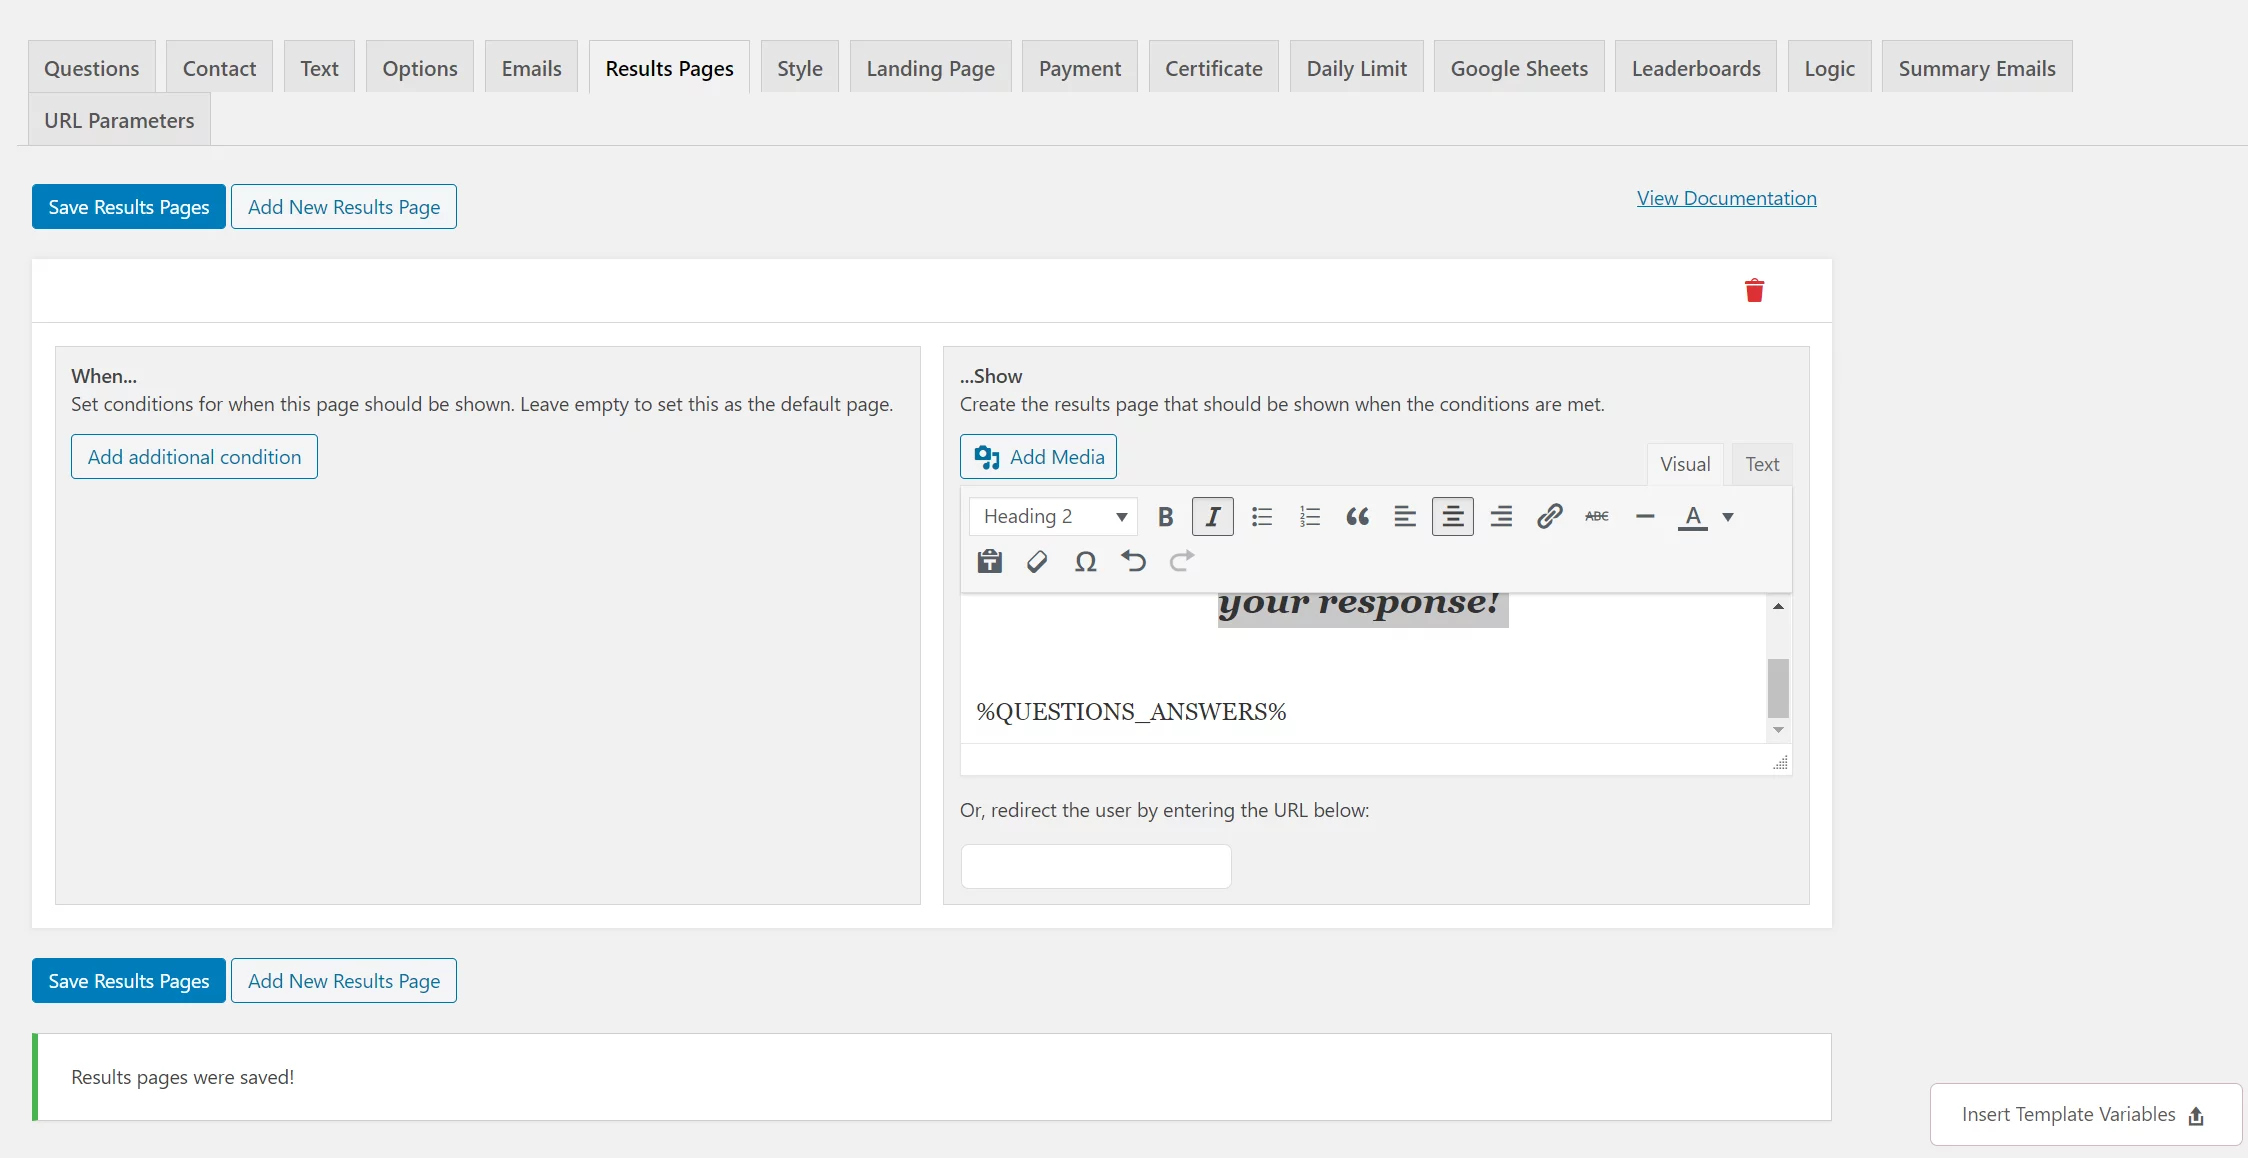Open the View Documentation link
2248x1158 pixels.
(1726, 198)
